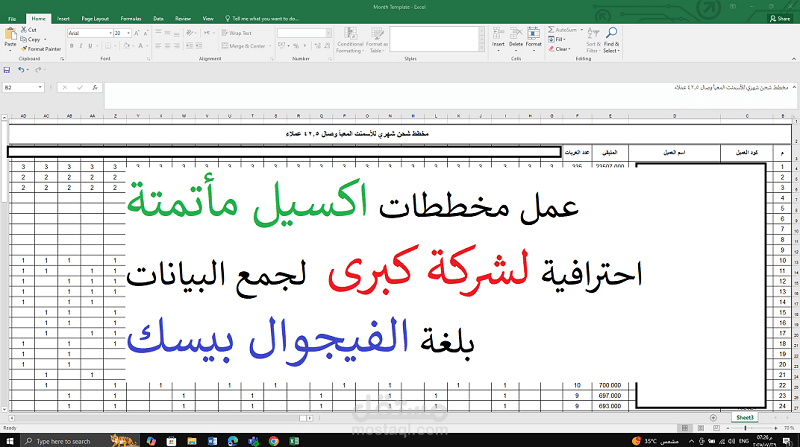Click the Copy icon in Clipboard group

pyautogui.click(x=23, y=39)
